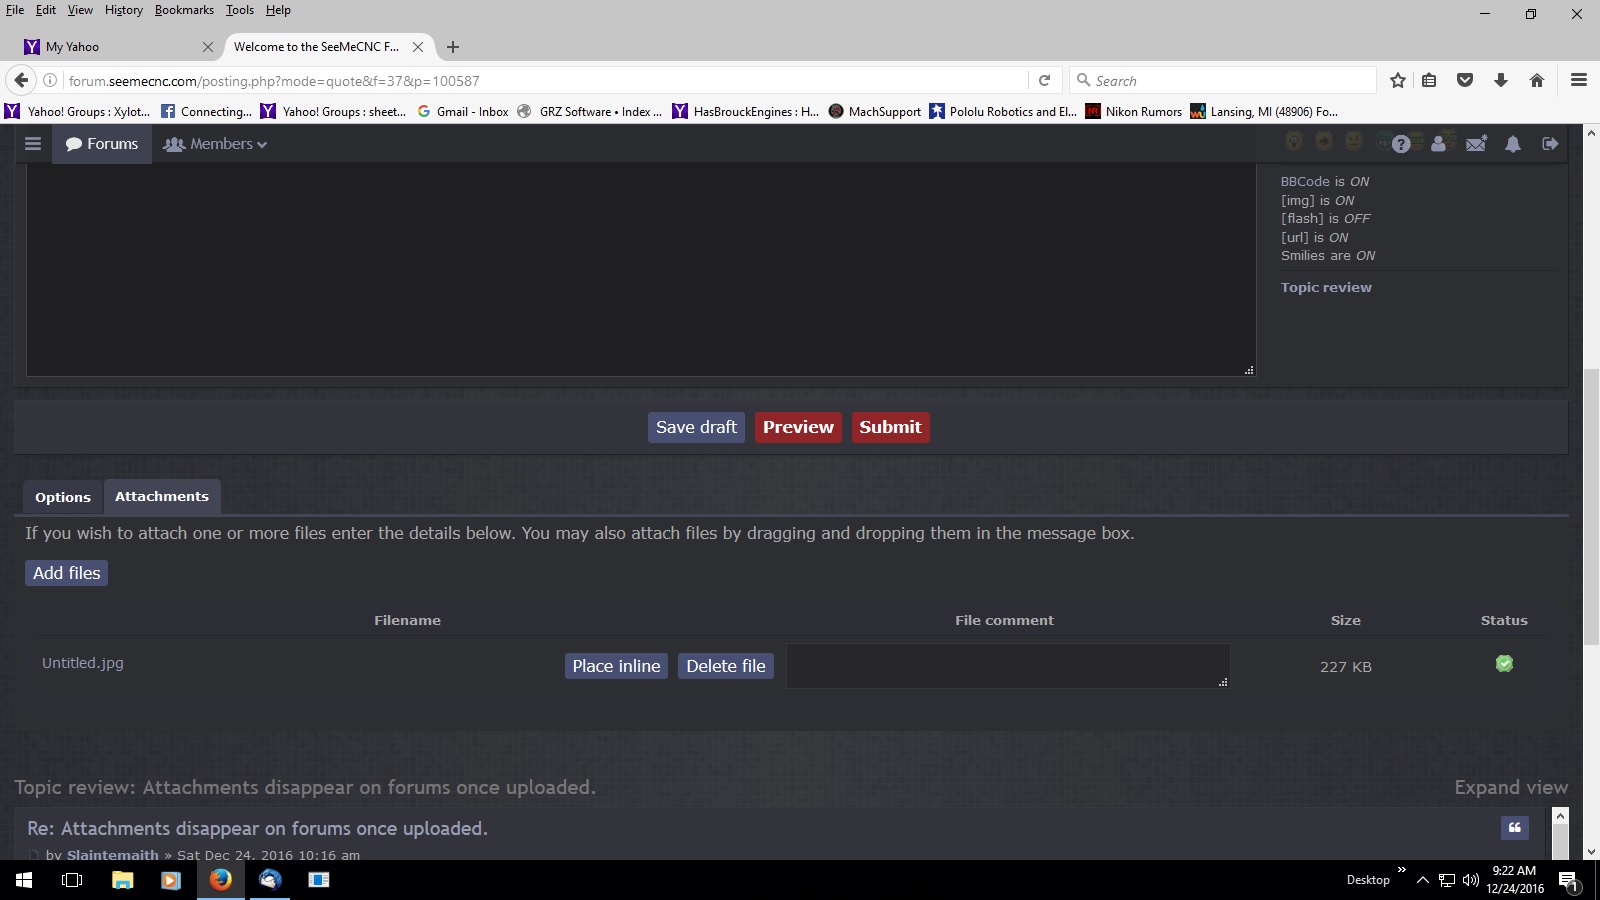Expand the Members dropdown
The height and width of the screenshot is (900, 1600).
[x=215, y=144]
